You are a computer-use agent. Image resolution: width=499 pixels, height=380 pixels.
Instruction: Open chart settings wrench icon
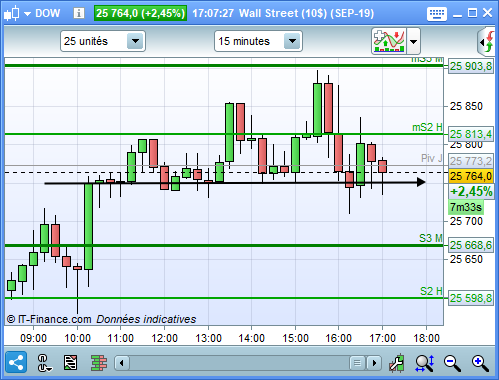pos(397,363)
